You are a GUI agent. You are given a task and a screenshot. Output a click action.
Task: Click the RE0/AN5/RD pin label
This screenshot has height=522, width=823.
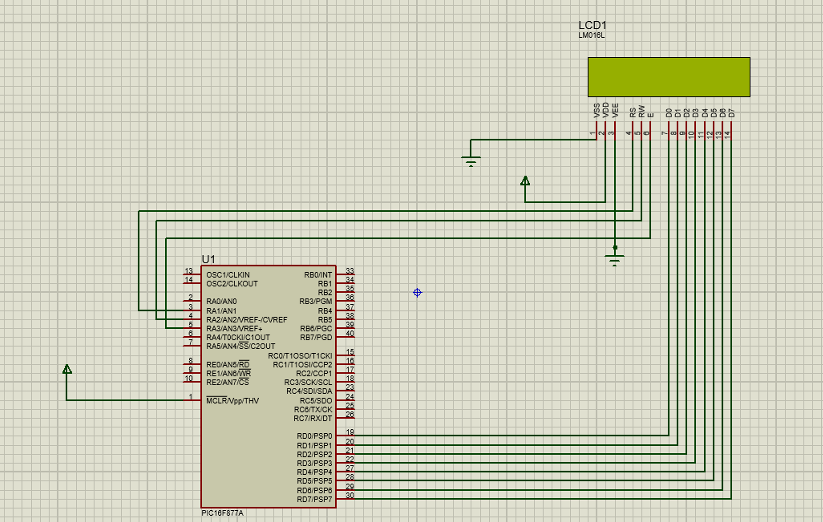[x=228, y=365]
